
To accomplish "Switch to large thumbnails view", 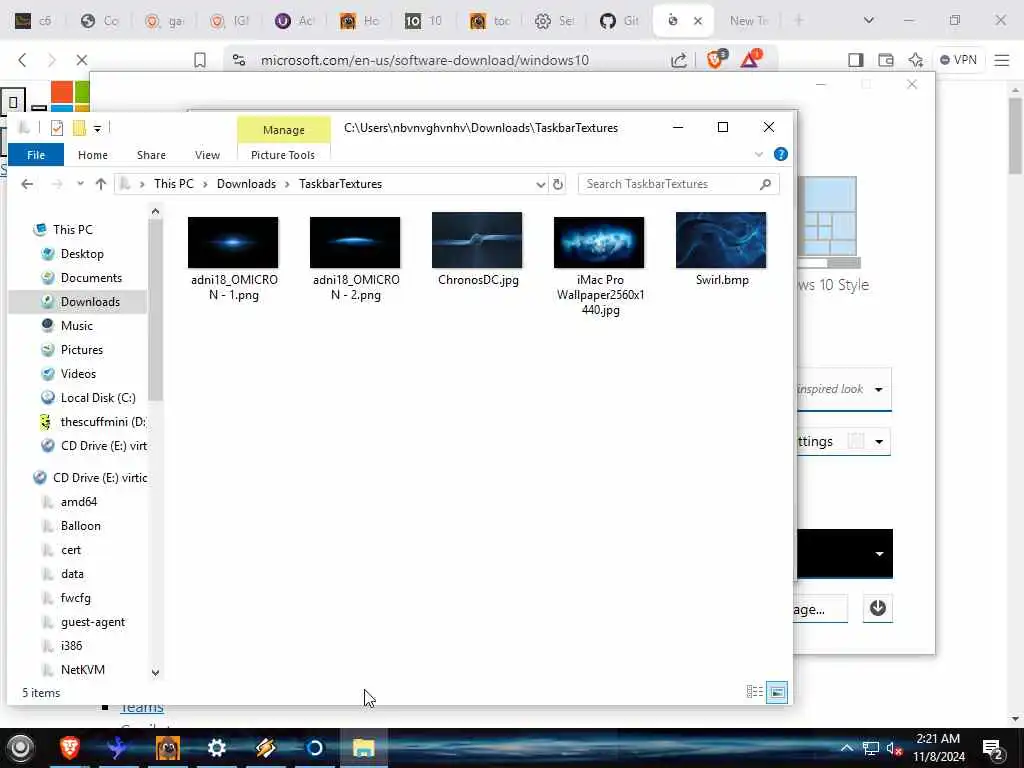I will coord(777,692).
